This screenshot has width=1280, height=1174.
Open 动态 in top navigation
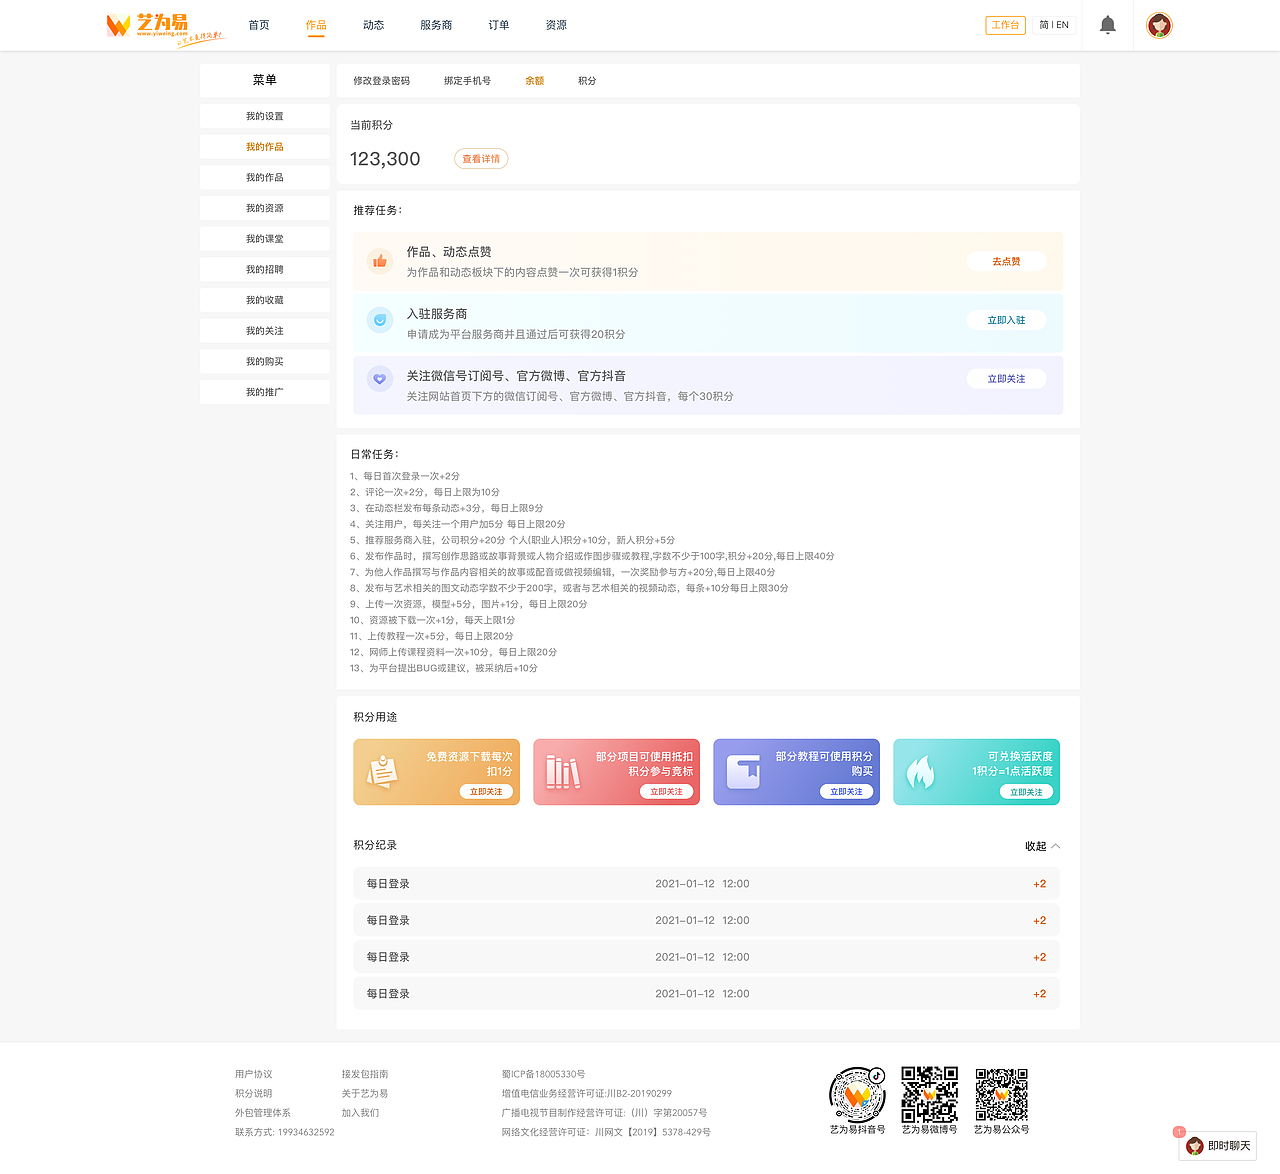click(374, 25)
